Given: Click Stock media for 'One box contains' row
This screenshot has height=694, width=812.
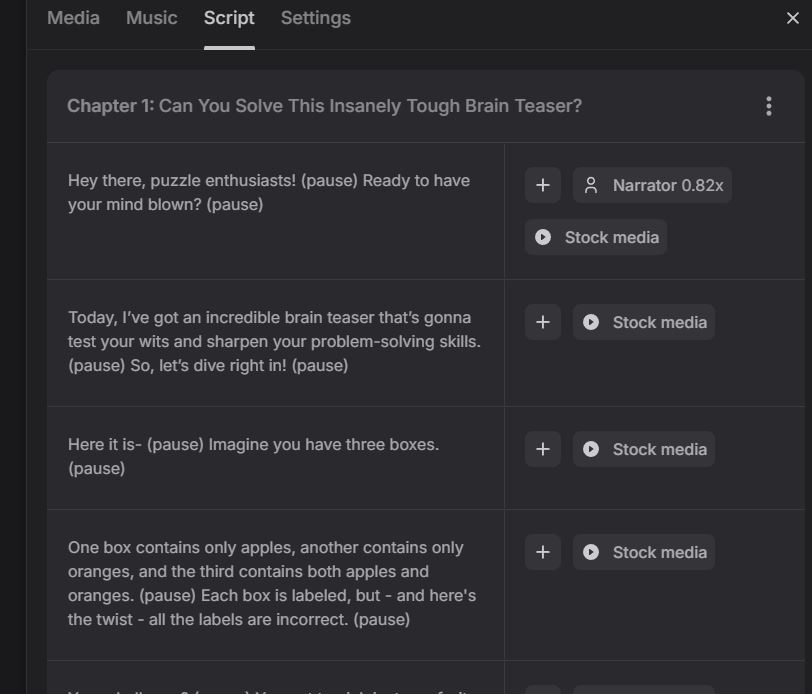Looking at the screenshot, I should tap(644, 552).
